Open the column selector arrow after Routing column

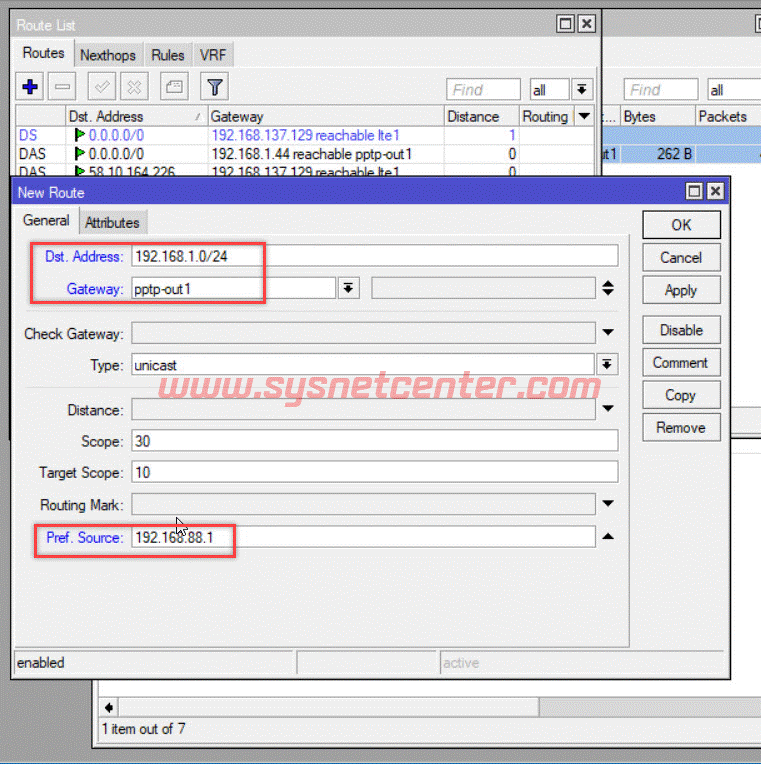[x=584, y=116]
